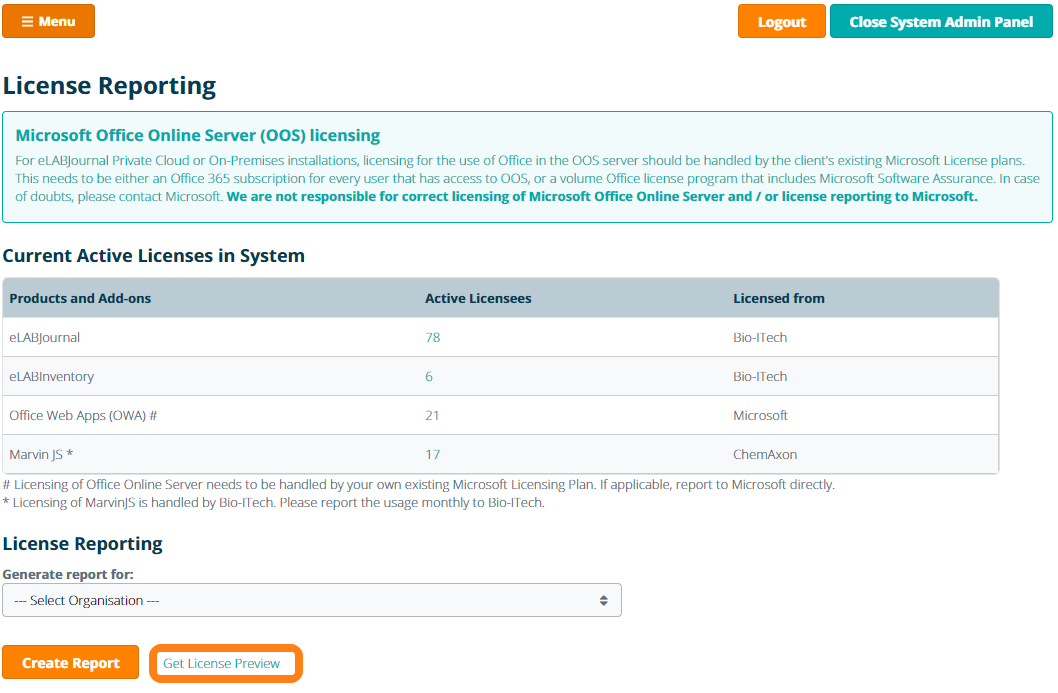The height and width of the screenshot is (693, 1058).
Task: Close the System Admin Panel
Action: pos(940,22)
